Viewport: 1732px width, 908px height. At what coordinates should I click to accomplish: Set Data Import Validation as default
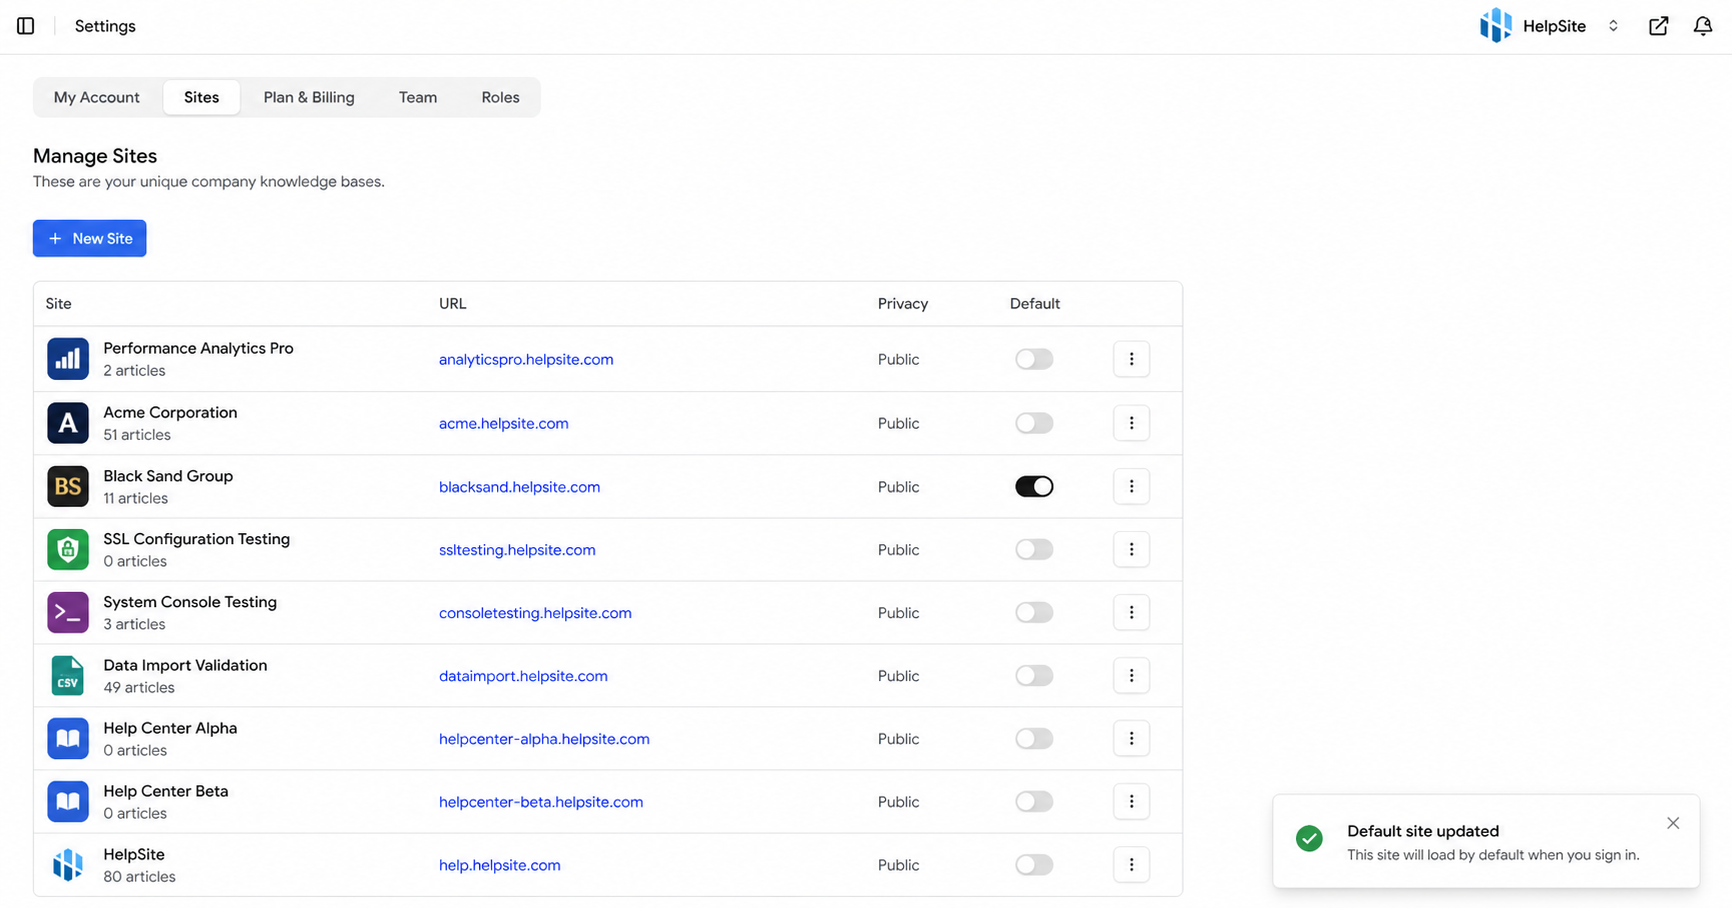[1034, 676]
